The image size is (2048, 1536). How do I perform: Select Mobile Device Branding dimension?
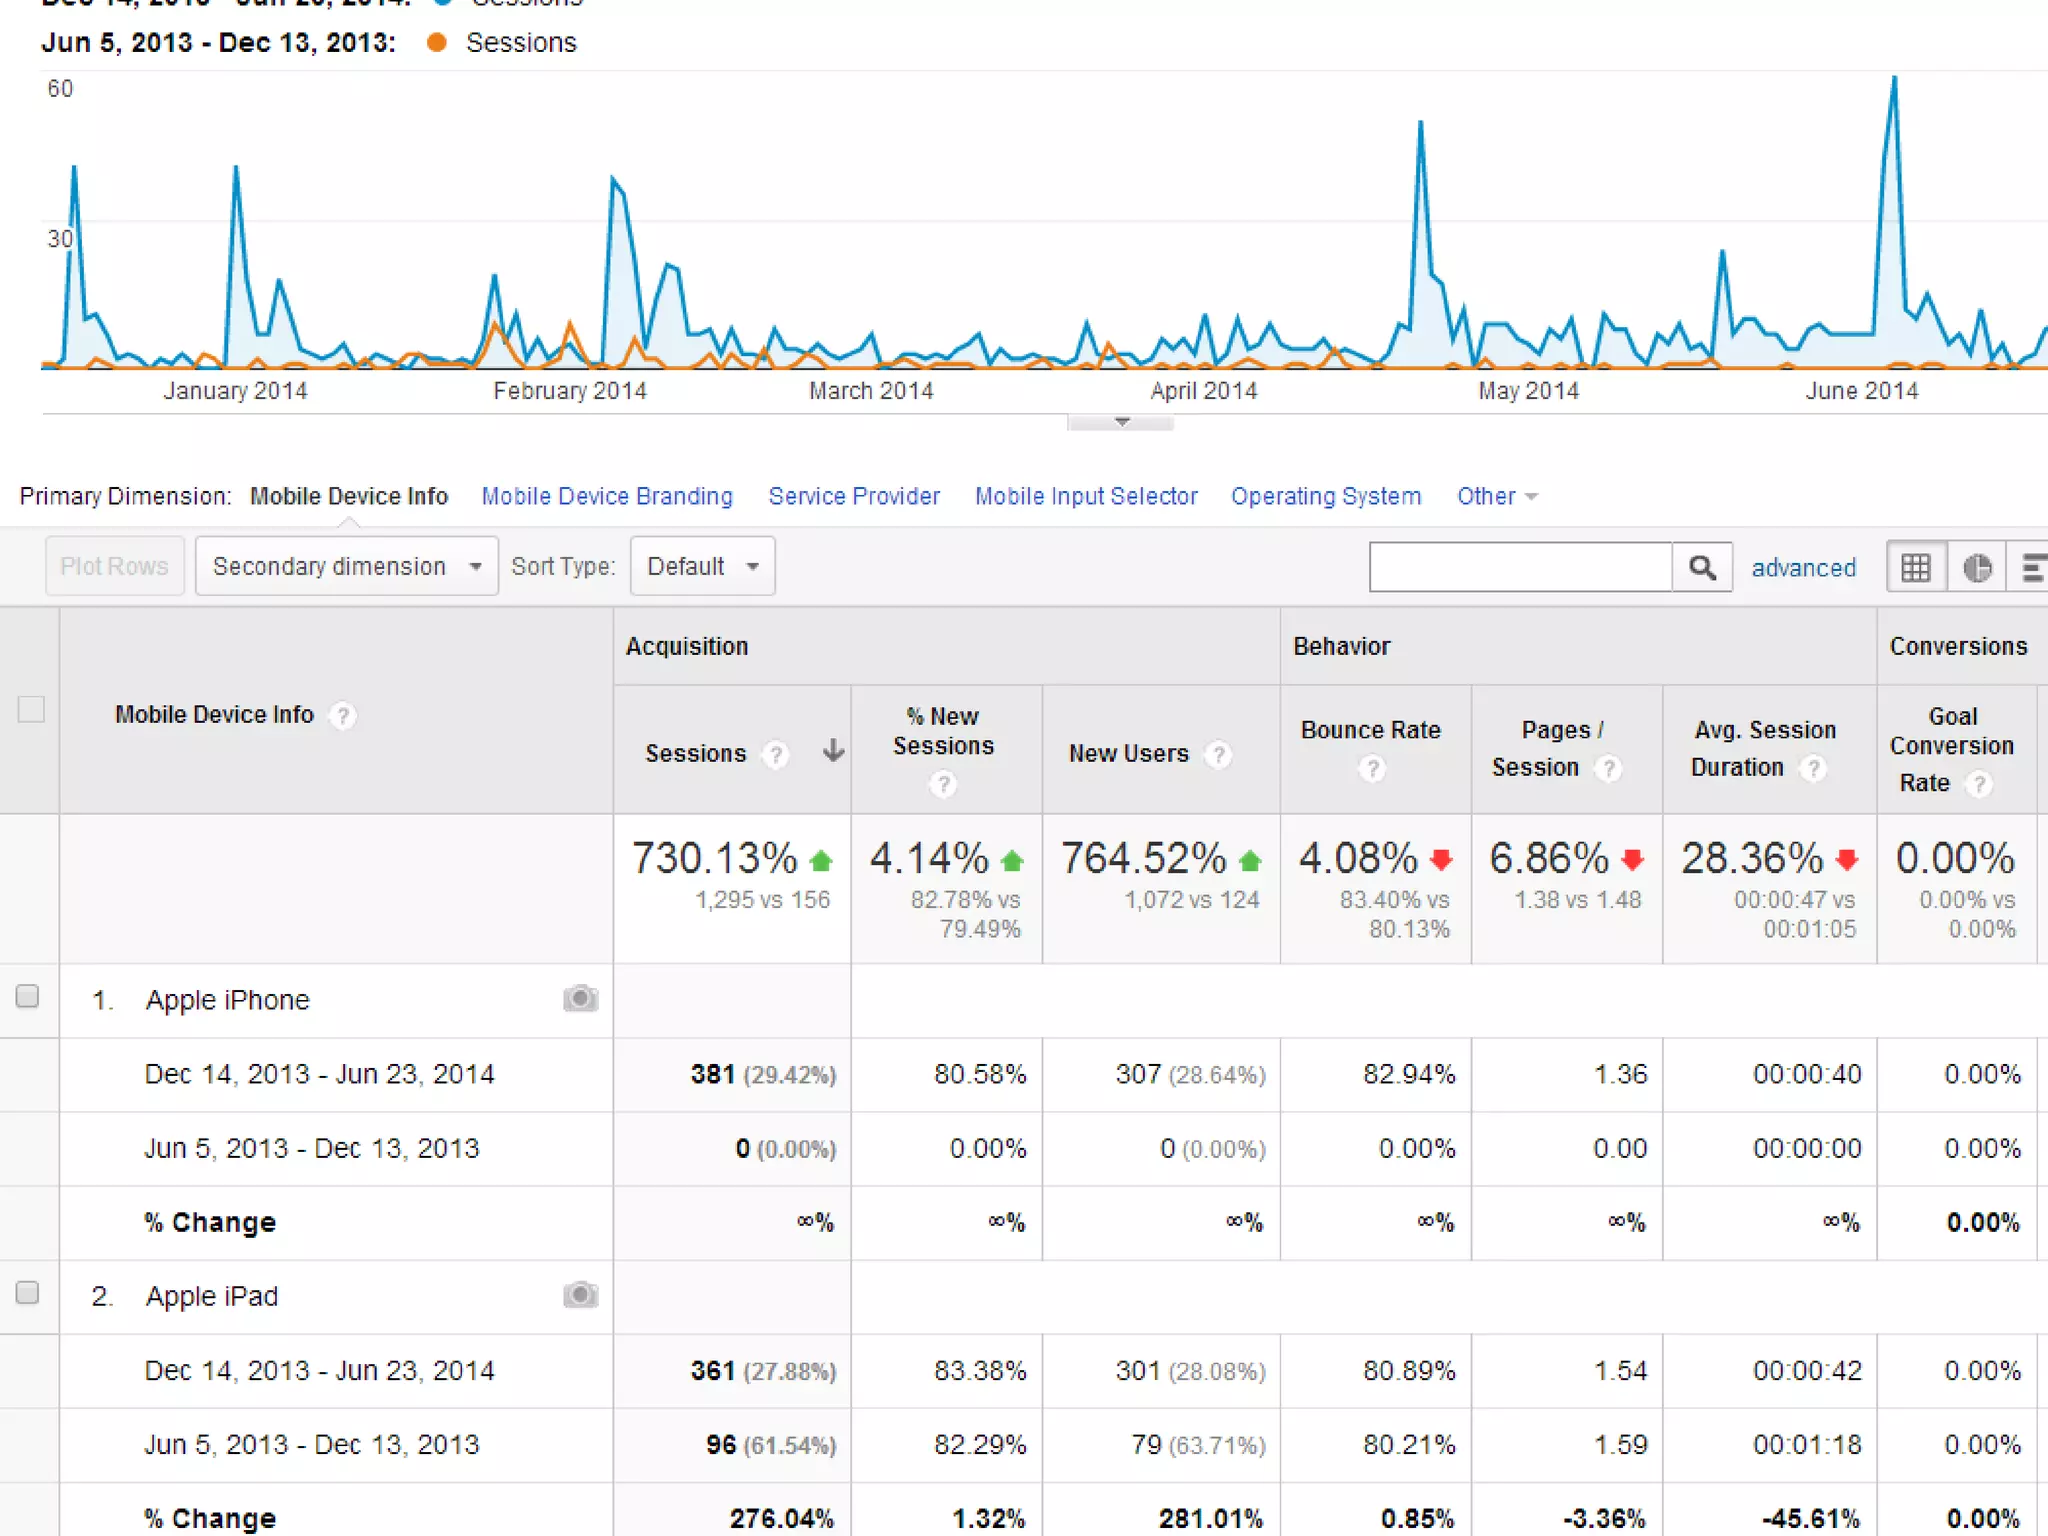(x=606, y=496)
